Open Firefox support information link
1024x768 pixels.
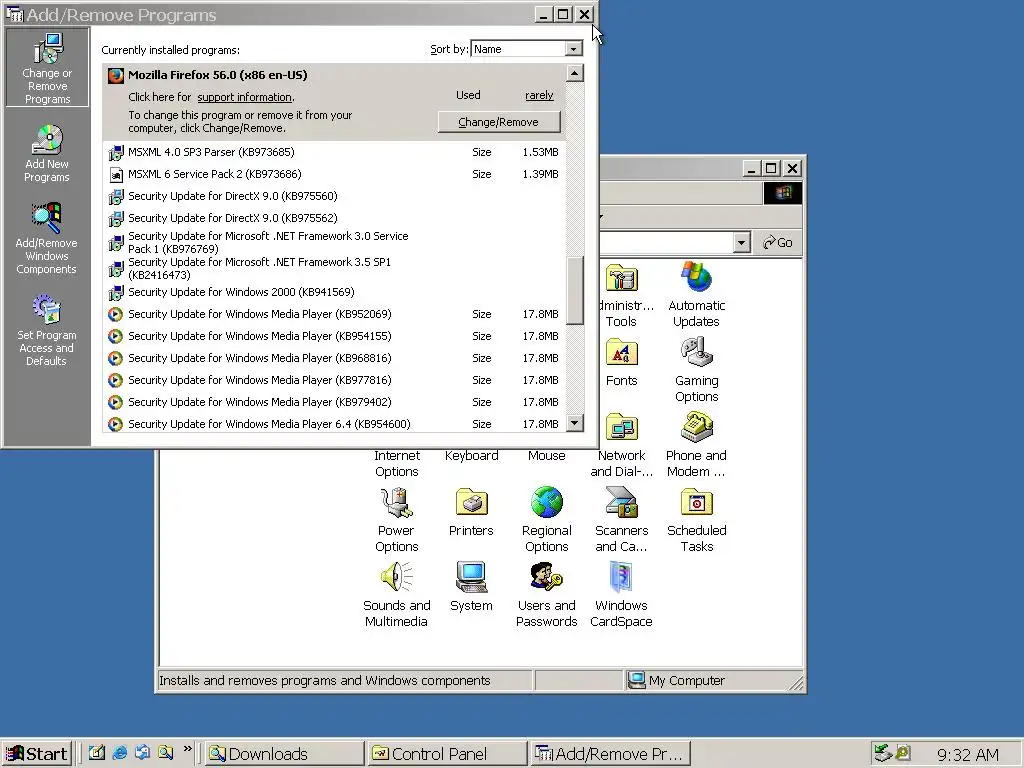tap(245, 97)
